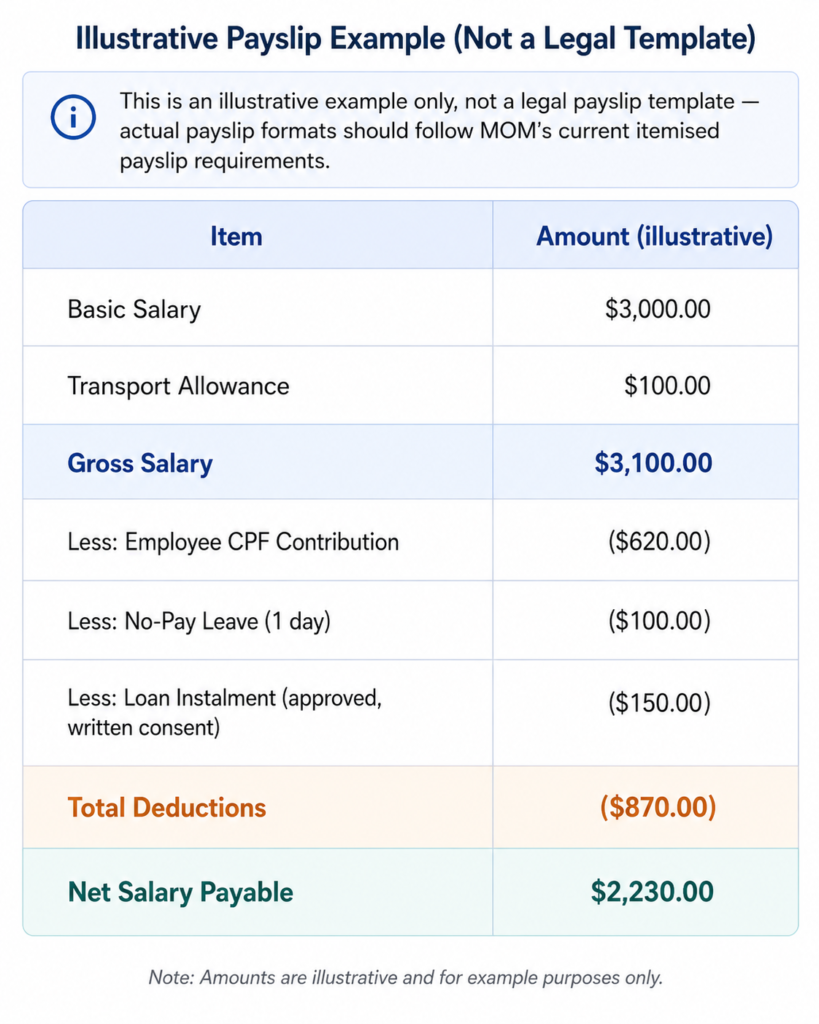Select the Transport Allowance label
Screen dimensions: 819x1024
178,386
